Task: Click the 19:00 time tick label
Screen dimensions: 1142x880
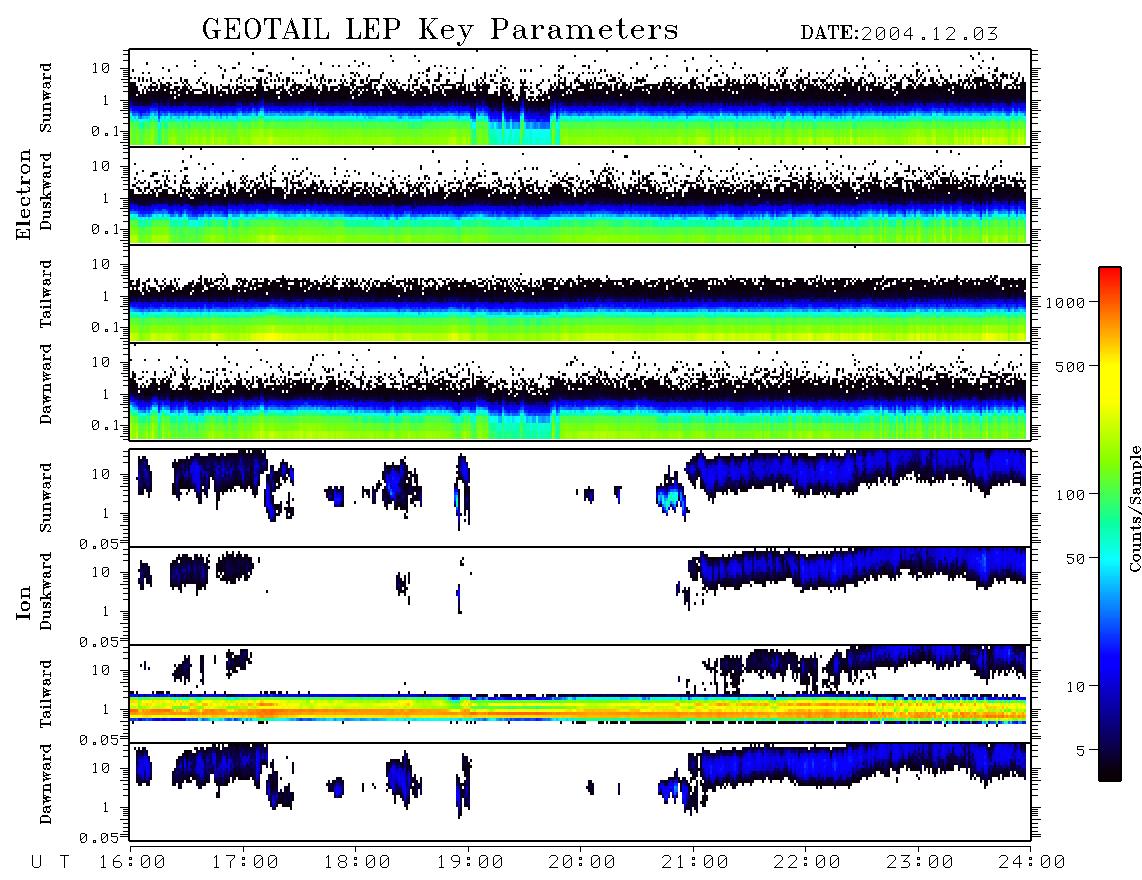Action: [x=470, y=863]
